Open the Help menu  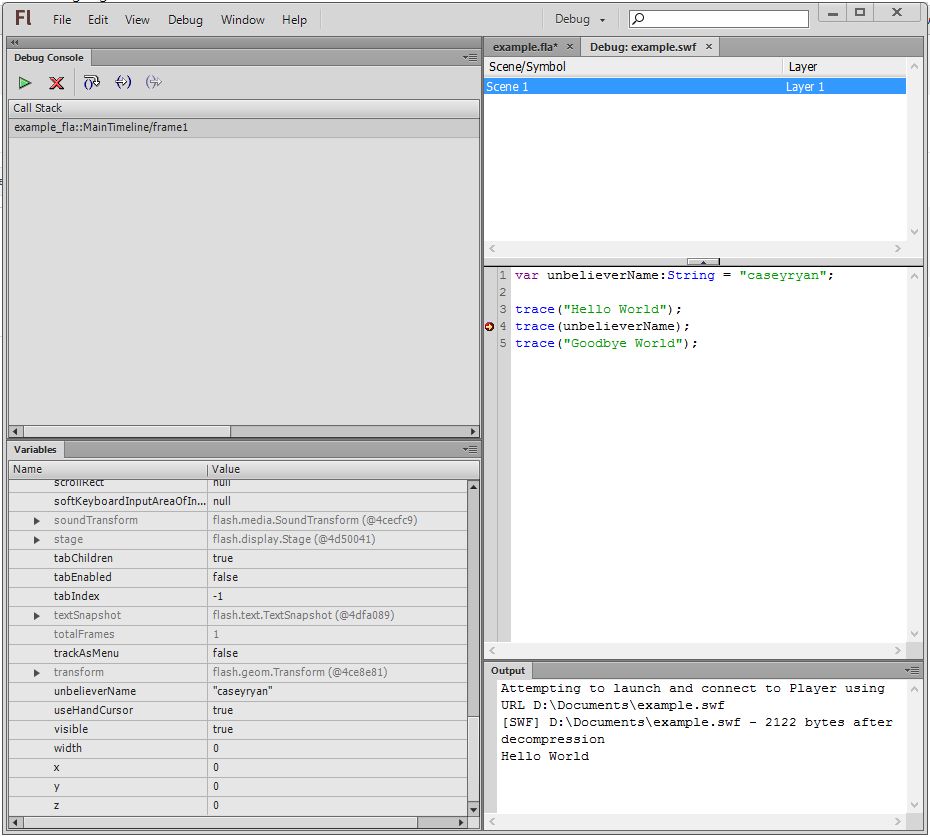point(294,20)
